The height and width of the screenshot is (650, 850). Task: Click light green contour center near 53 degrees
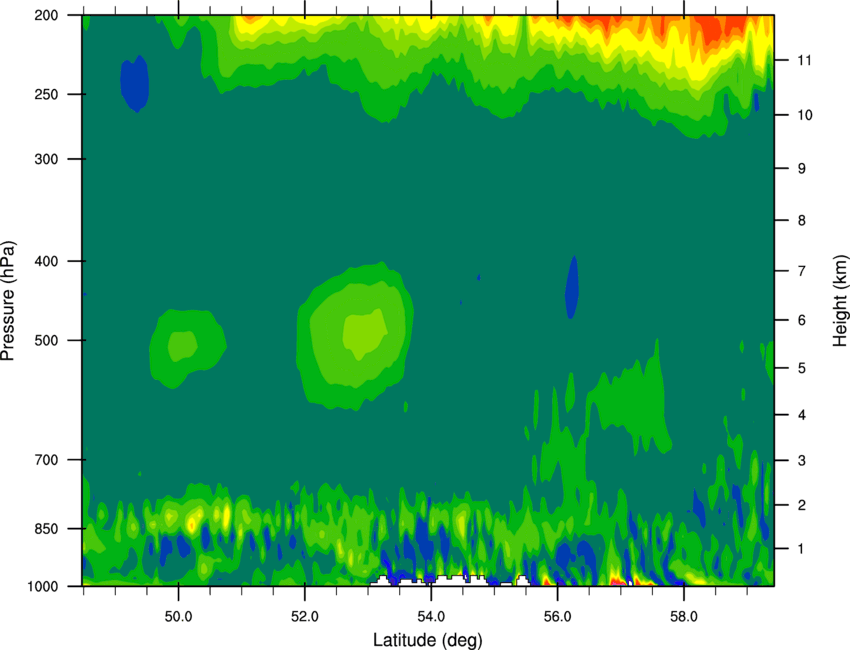[364, 333]
